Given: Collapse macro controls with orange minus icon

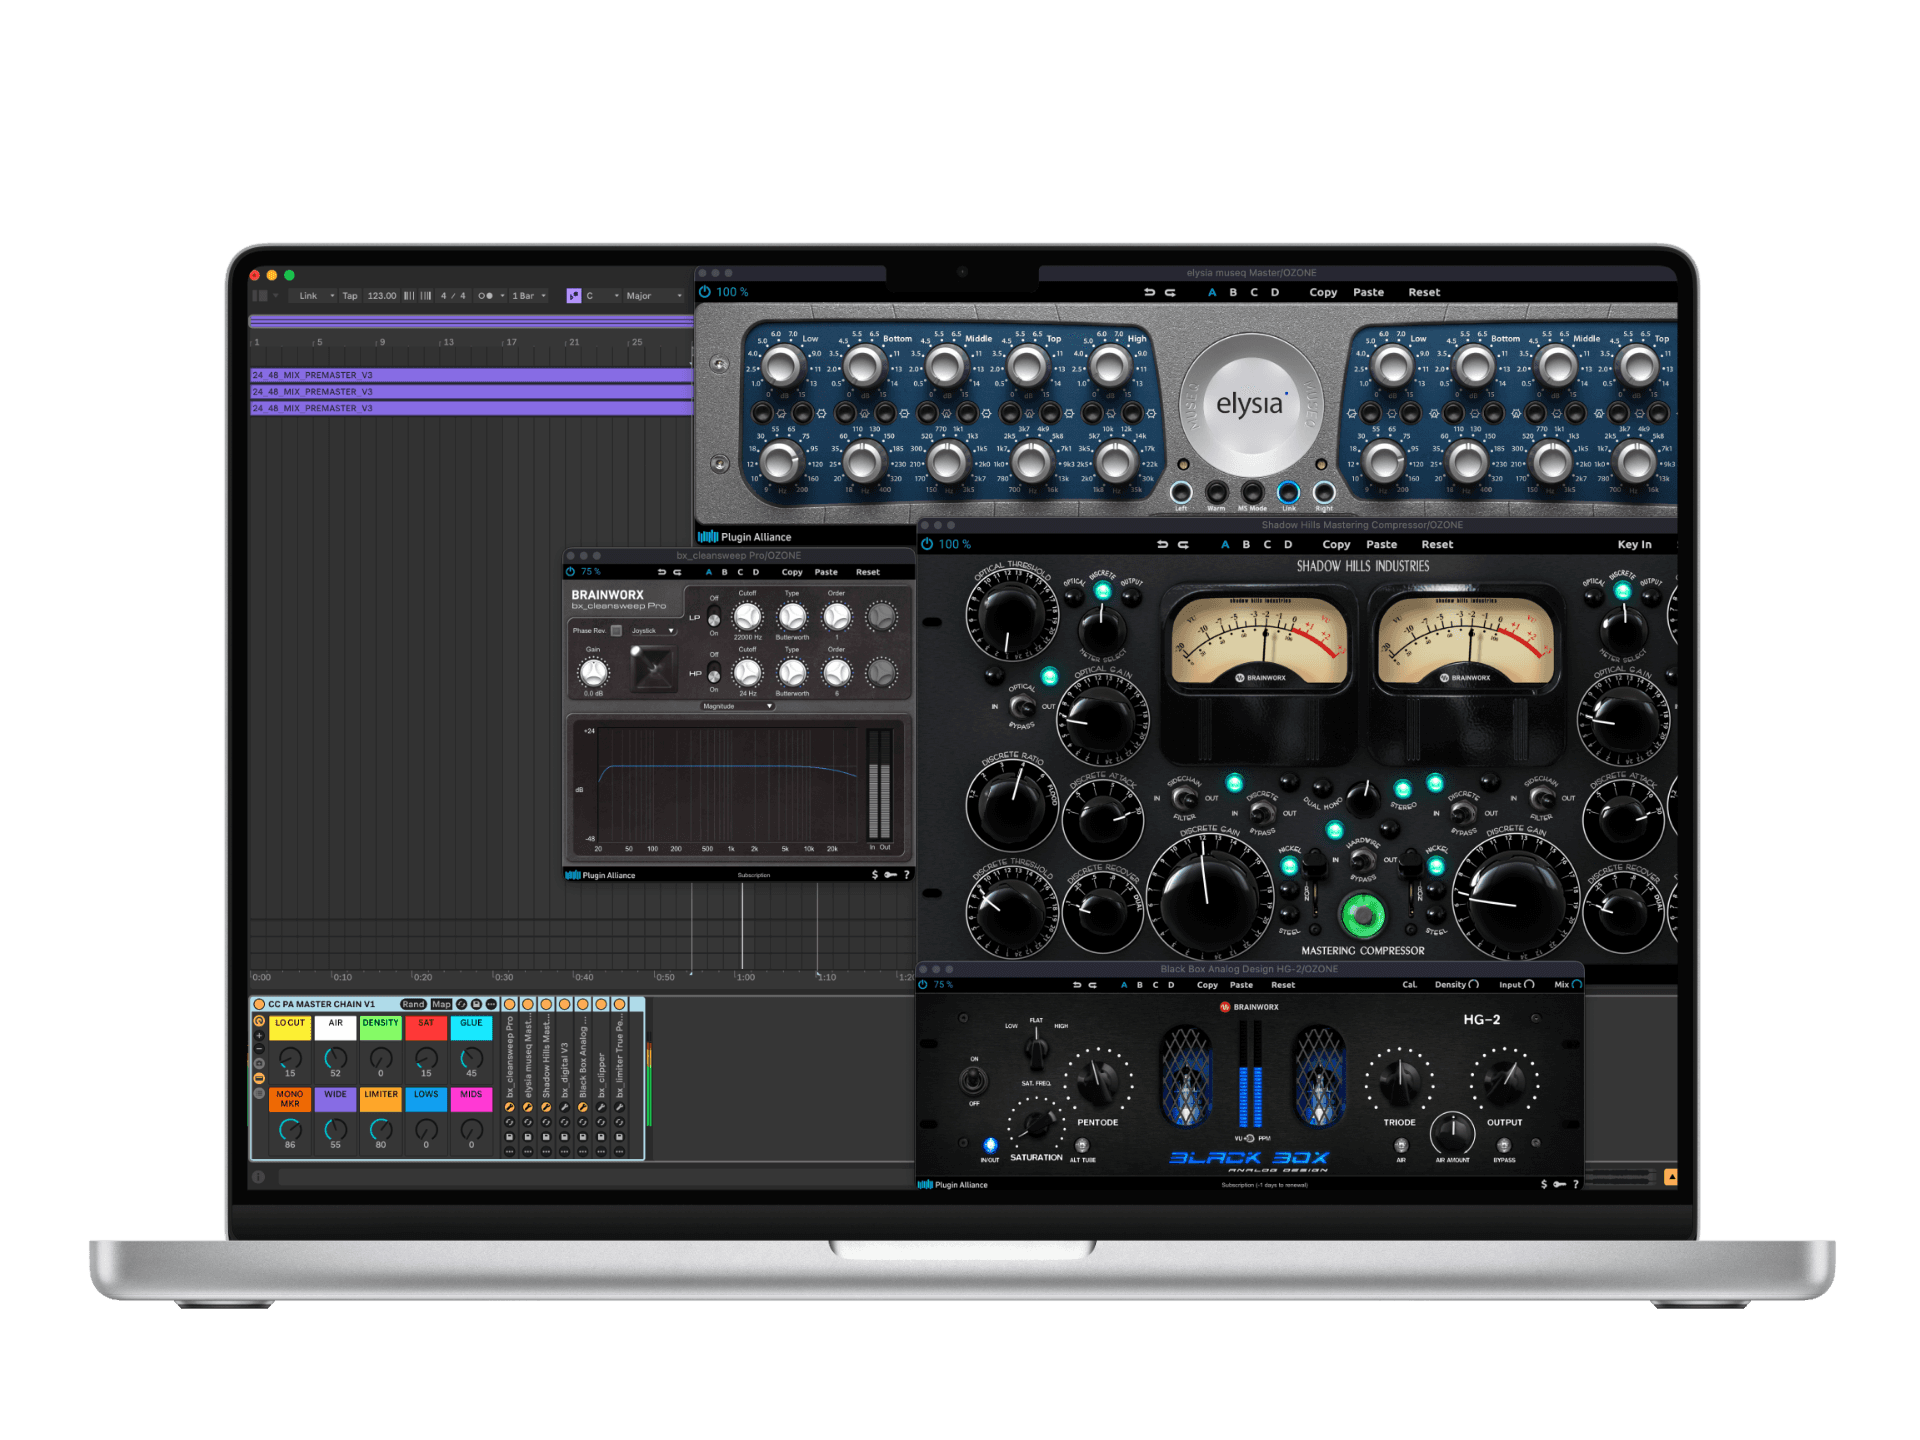Looking at the screenshot, I should [259, 1078].
